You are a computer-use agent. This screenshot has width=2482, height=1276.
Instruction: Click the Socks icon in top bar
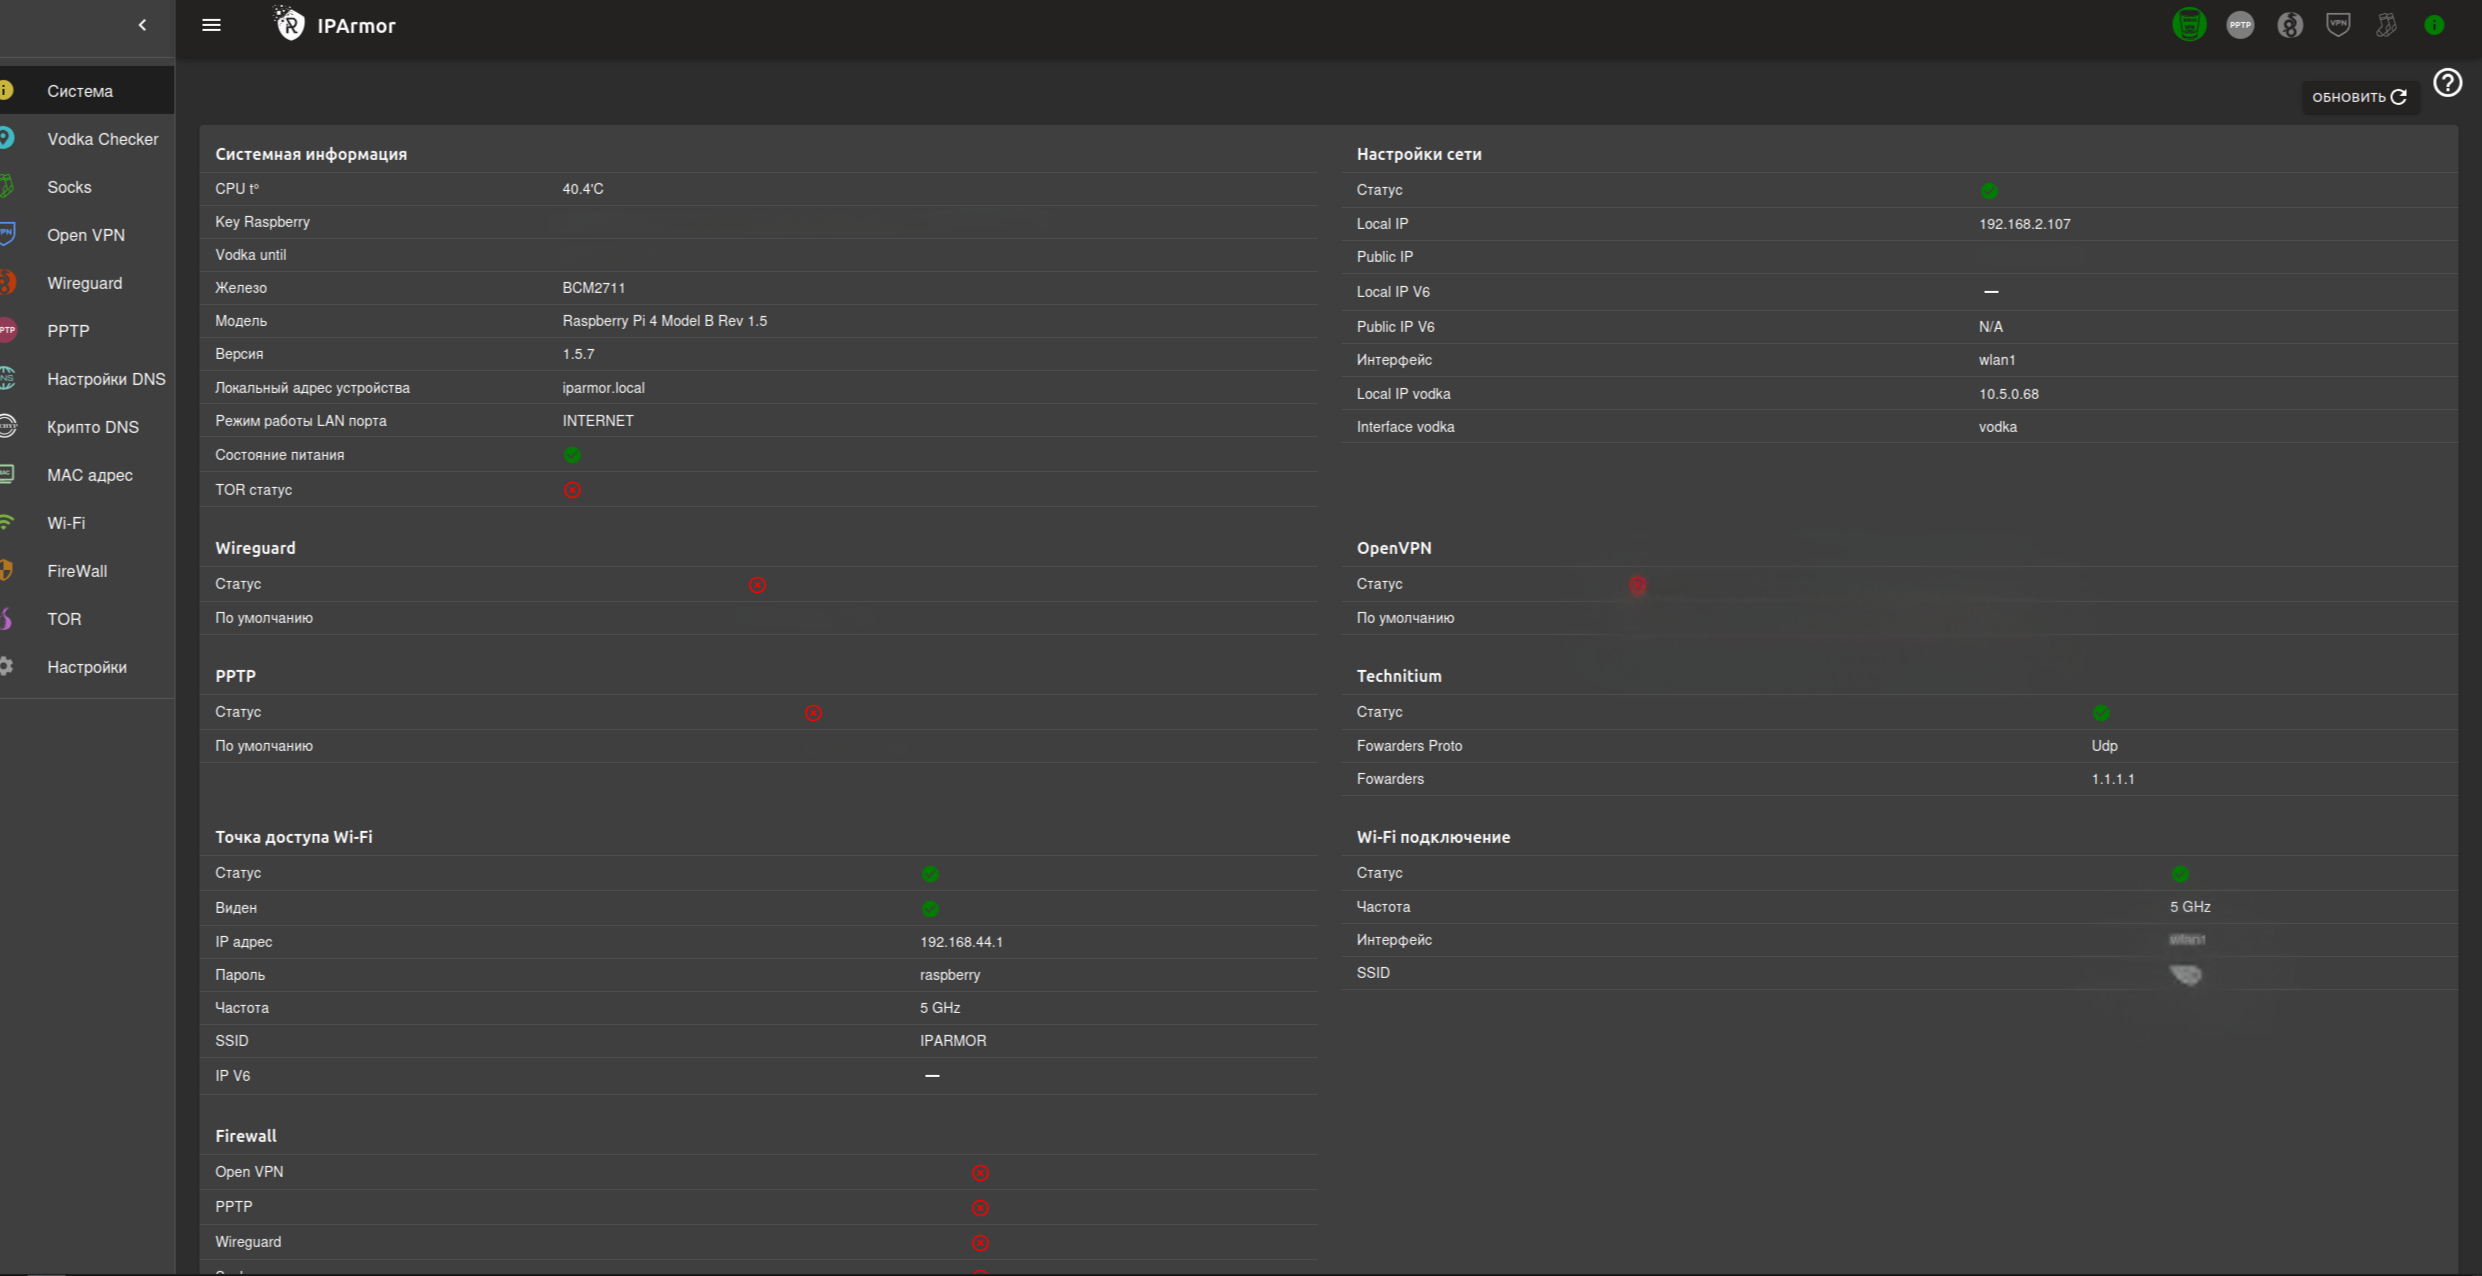coord(2387,25)
